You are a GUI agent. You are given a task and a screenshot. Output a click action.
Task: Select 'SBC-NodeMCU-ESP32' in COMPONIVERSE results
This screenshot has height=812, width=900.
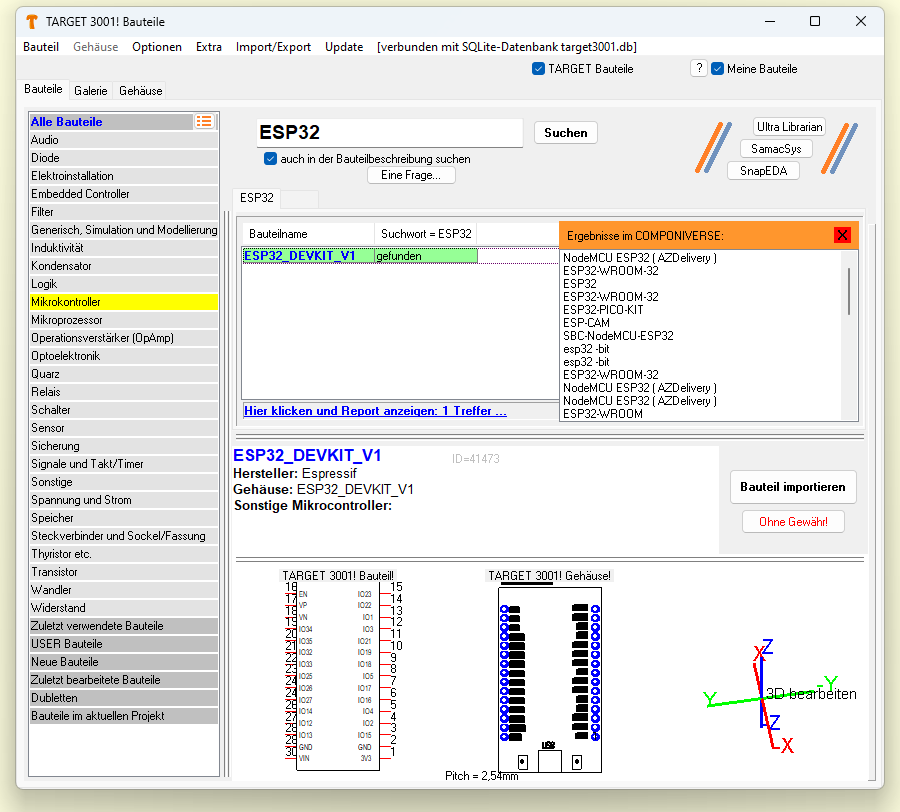(618, 336)
